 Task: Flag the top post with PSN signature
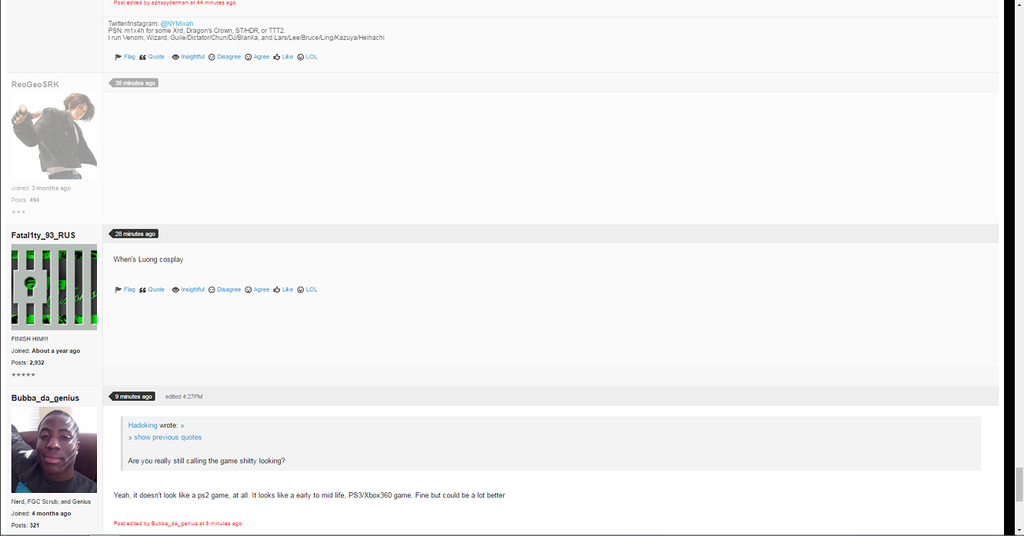125,57
